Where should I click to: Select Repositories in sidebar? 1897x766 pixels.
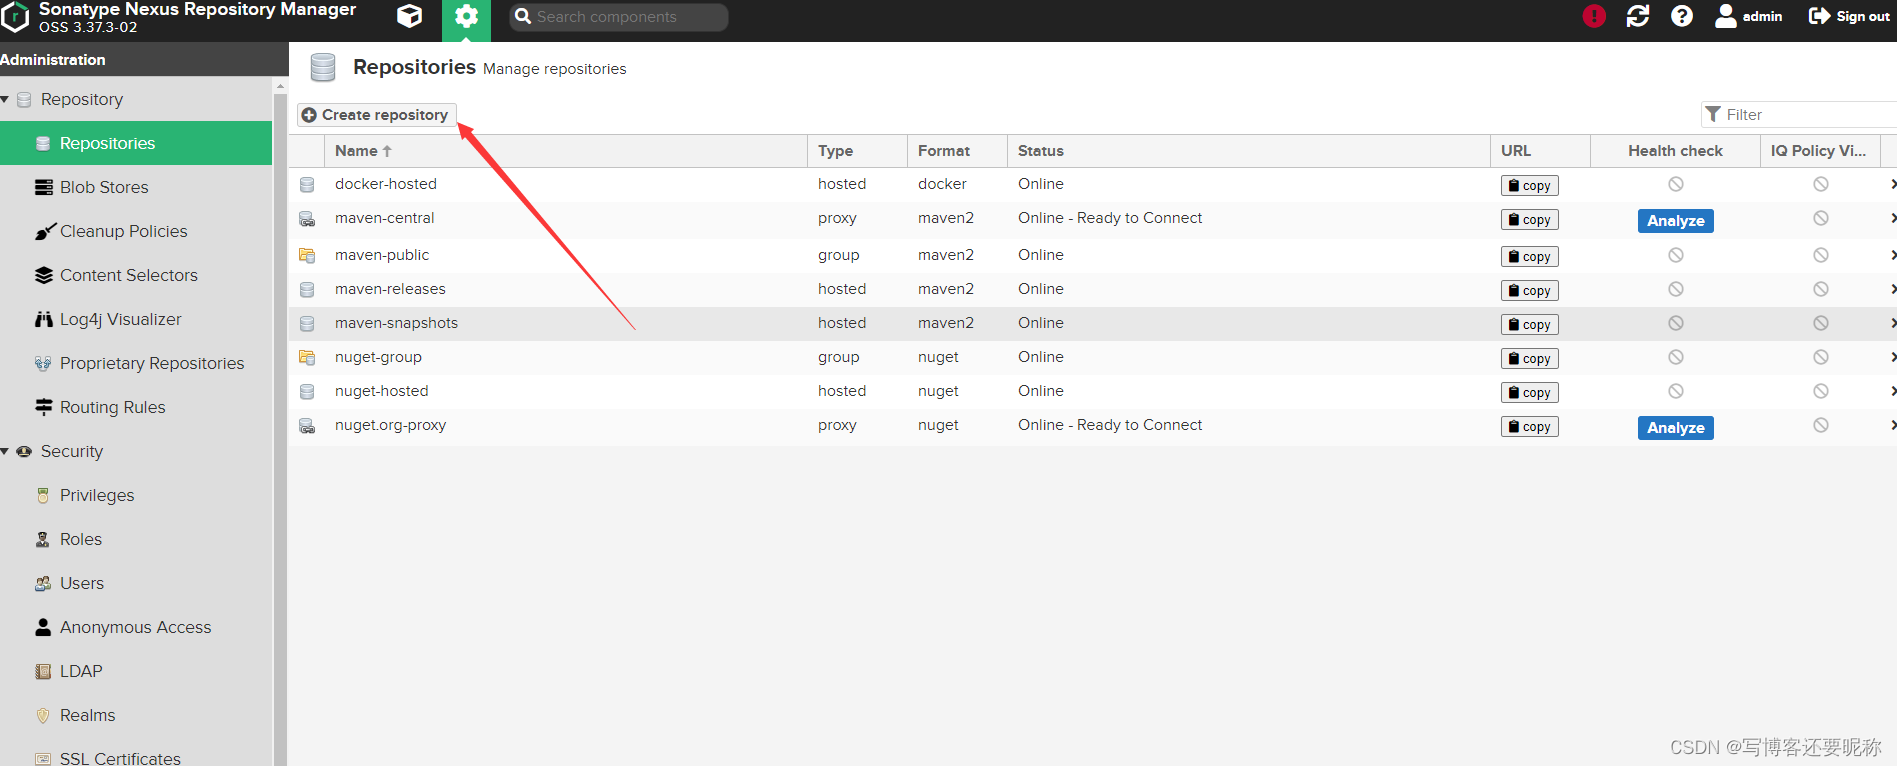pos(136,143)
